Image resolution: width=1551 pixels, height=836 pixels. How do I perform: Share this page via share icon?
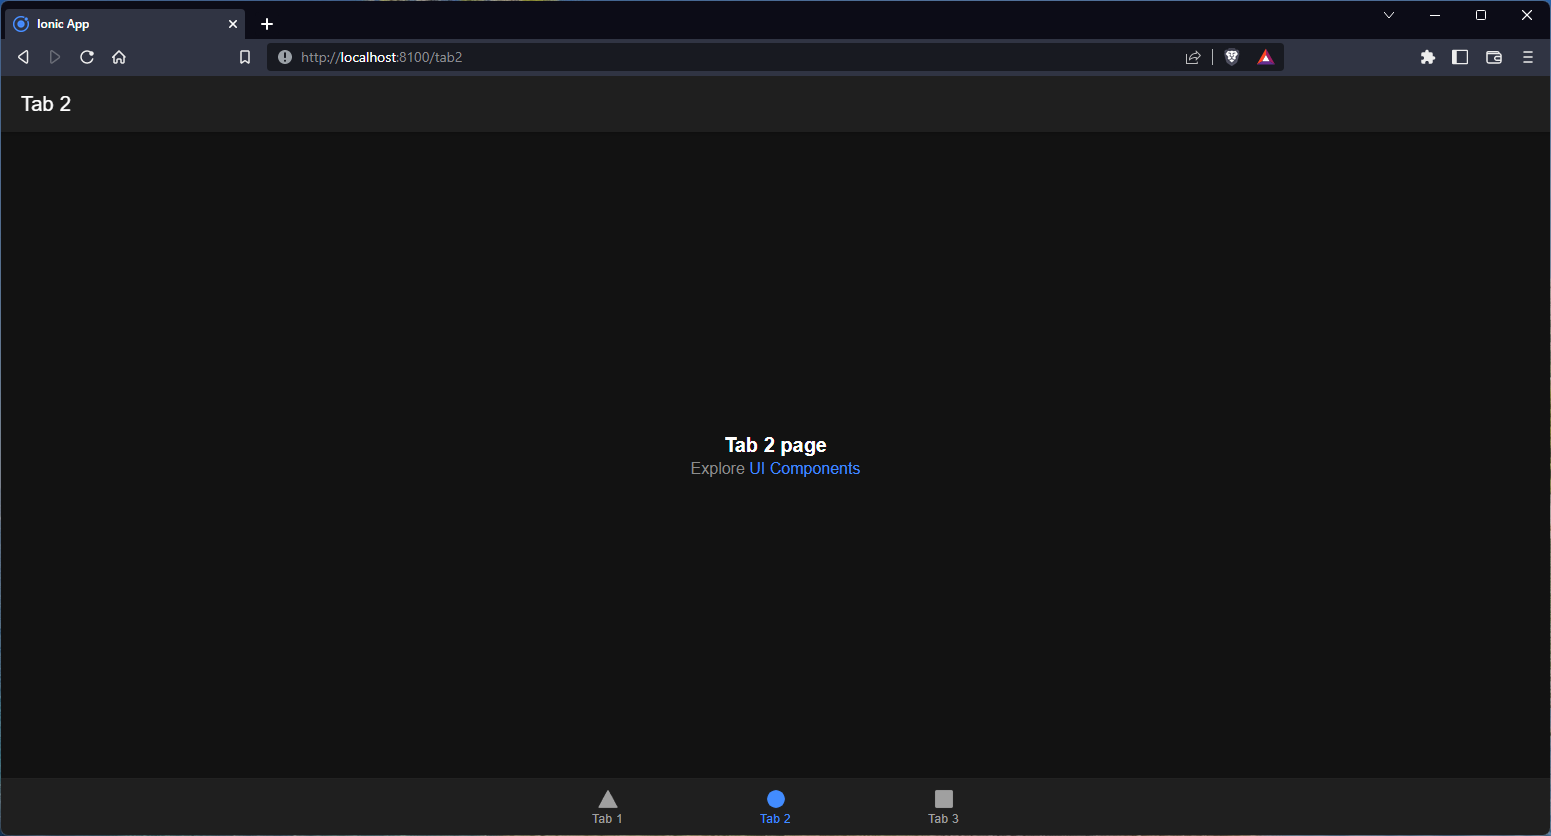pos(1193,57)
